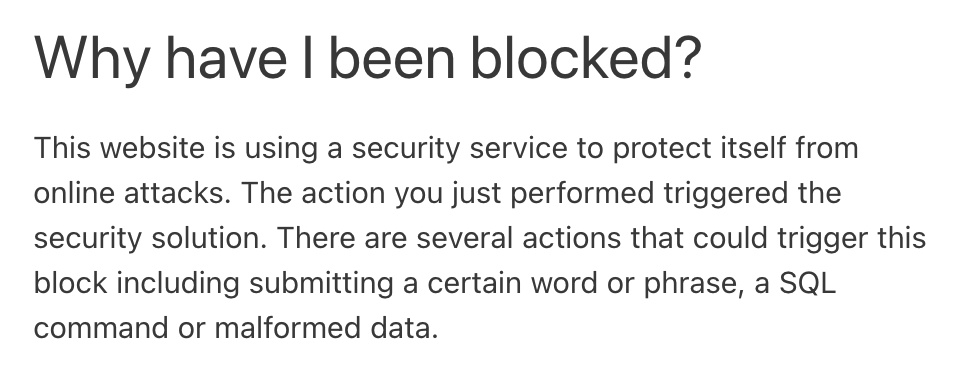Click the word "SQL" in the paragraph
Image resolution: width=958 pixels, height=380 pixels.
807,283
